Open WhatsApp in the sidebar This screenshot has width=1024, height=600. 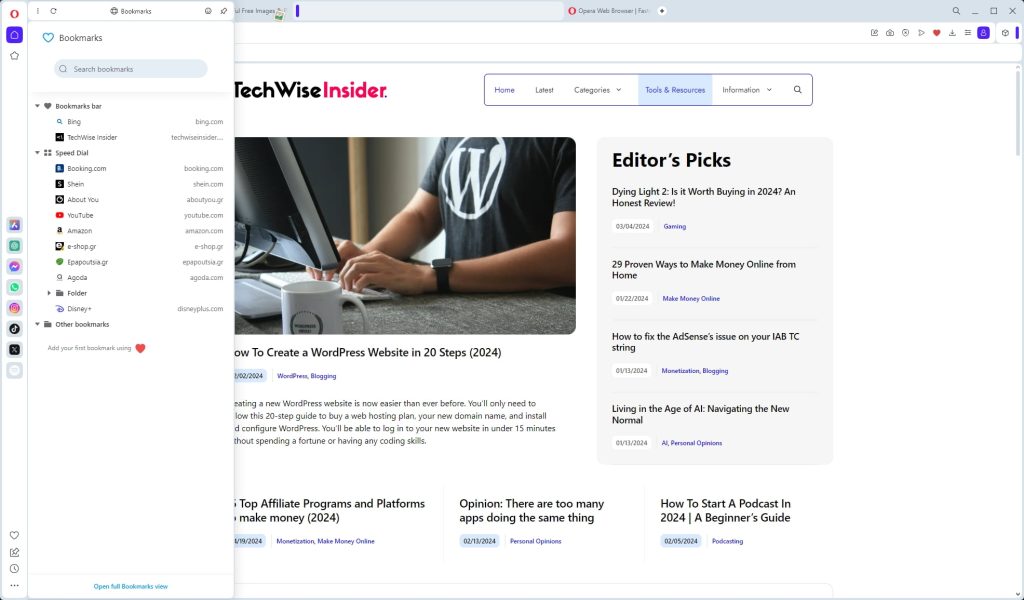14,287
